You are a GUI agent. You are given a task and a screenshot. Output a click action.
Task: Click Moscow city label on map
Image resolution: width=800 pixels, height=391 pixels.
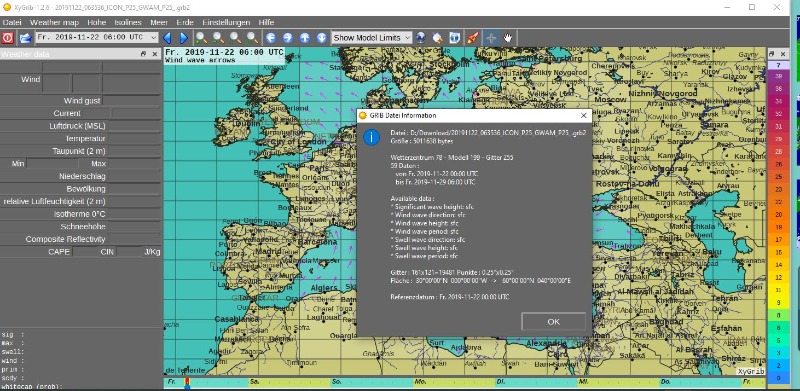point(611,99)
